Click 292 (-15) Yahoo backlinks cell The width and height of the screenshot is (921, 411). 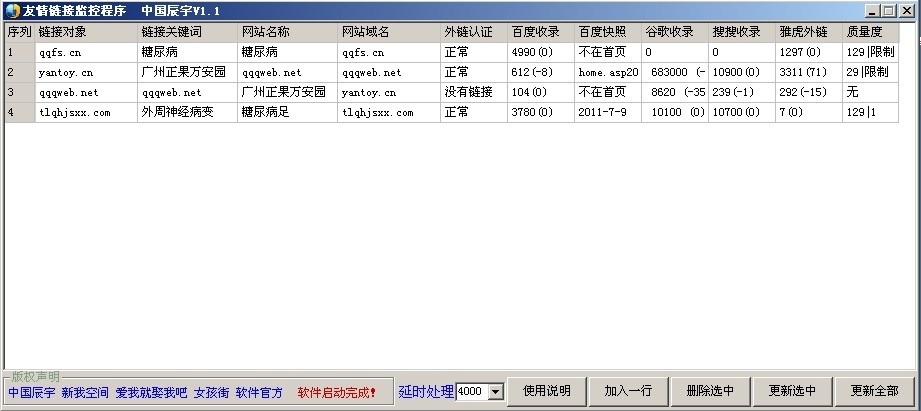pyautogui.click(x=808, y=92)
